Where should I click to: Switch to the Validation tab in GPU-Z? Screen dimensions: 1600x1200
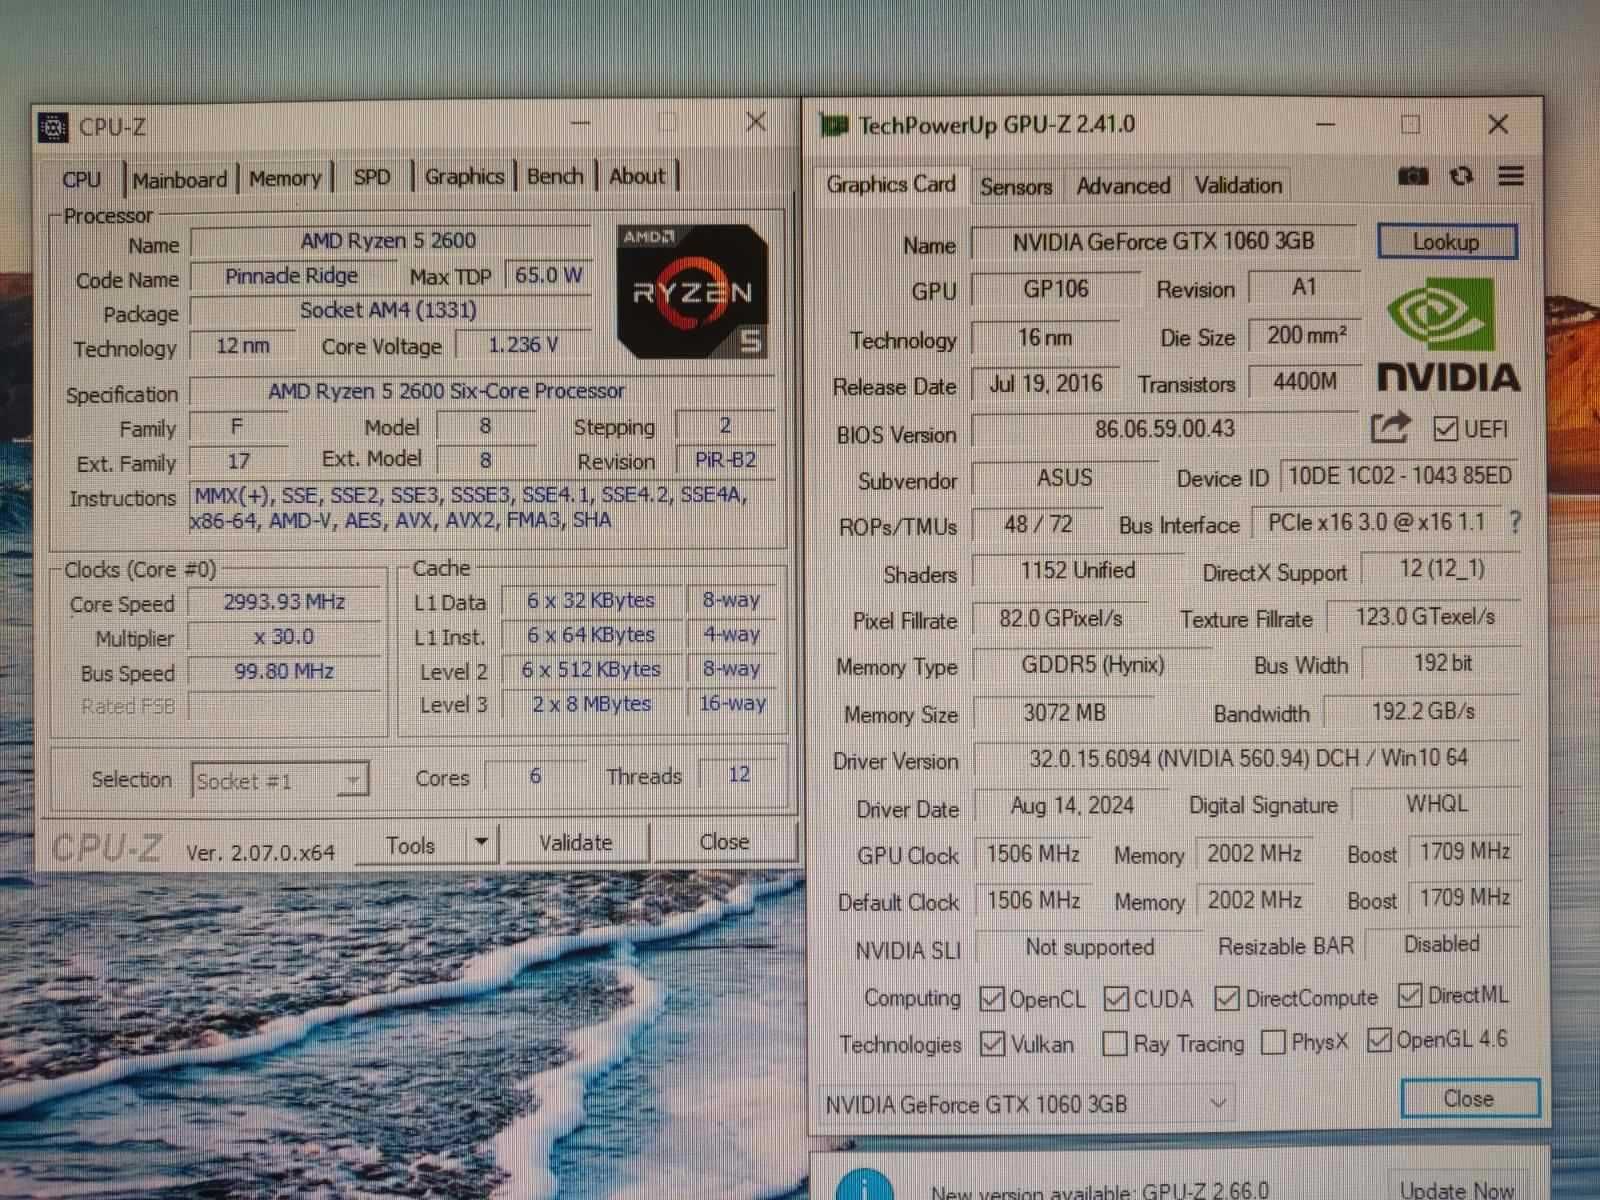[1238, 185]
